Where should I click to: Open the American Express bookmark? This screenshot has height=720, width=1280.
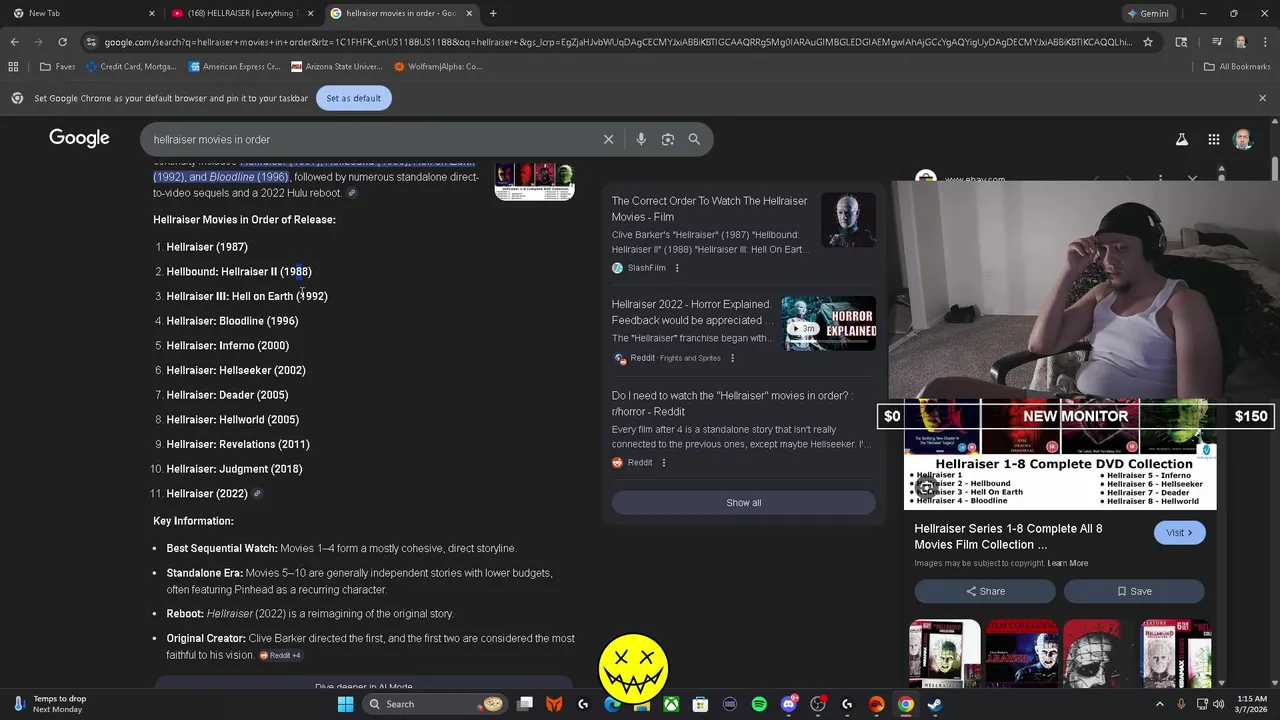233,67
